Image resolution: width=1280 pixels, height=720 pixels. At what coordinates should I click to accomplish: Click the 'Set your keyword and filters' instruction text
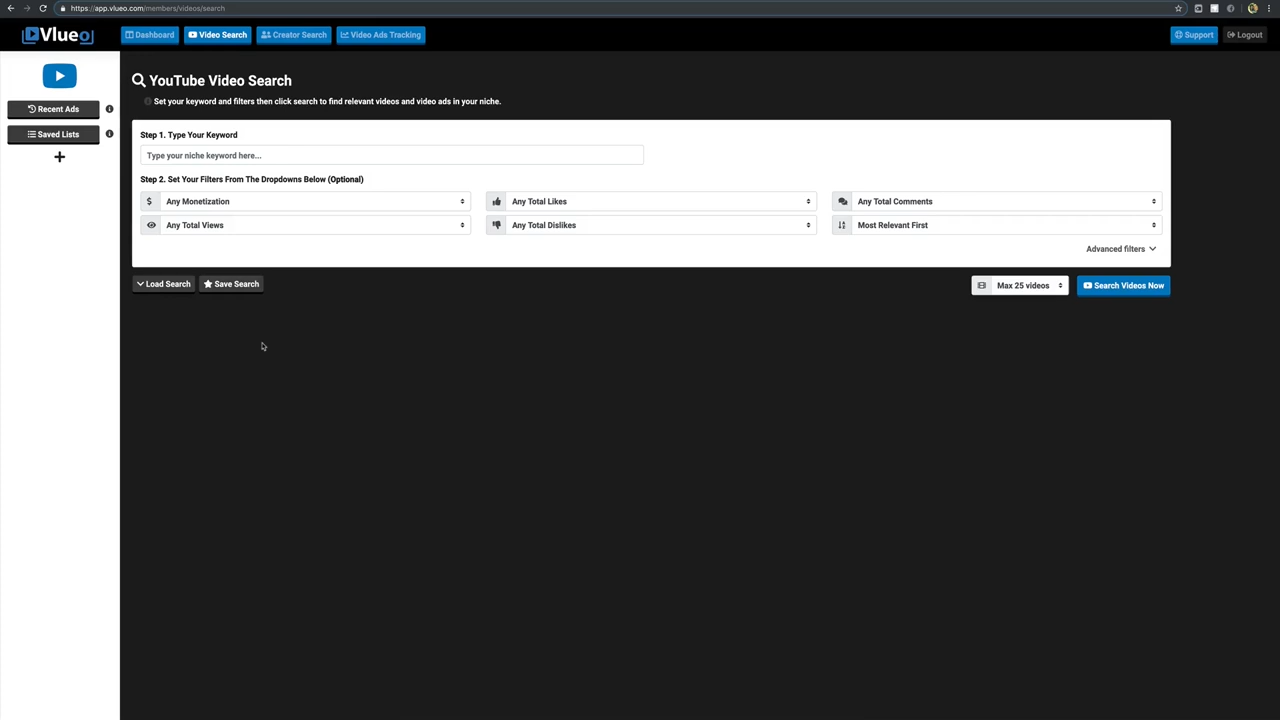pyautogui.click(x=327, y=101)
